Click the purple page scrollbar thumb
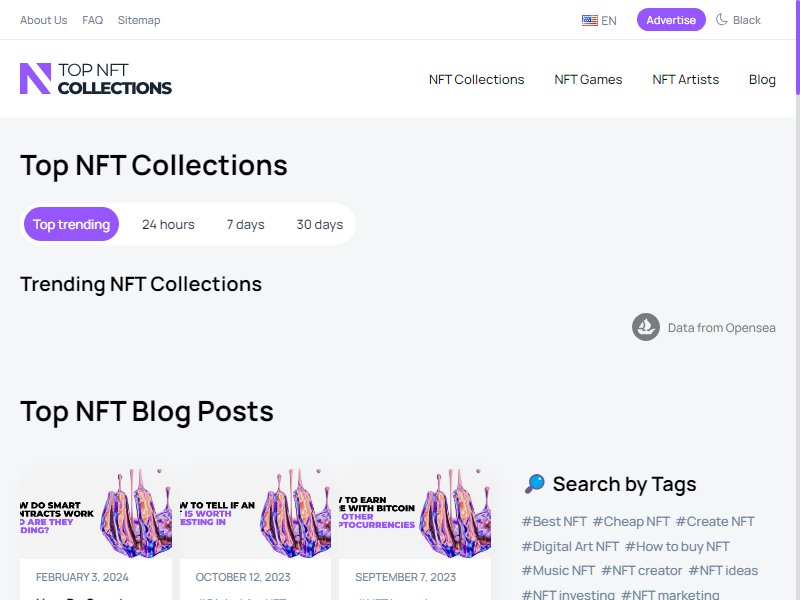Viewport: 800px width, 600px height. [x=797, y=47]
